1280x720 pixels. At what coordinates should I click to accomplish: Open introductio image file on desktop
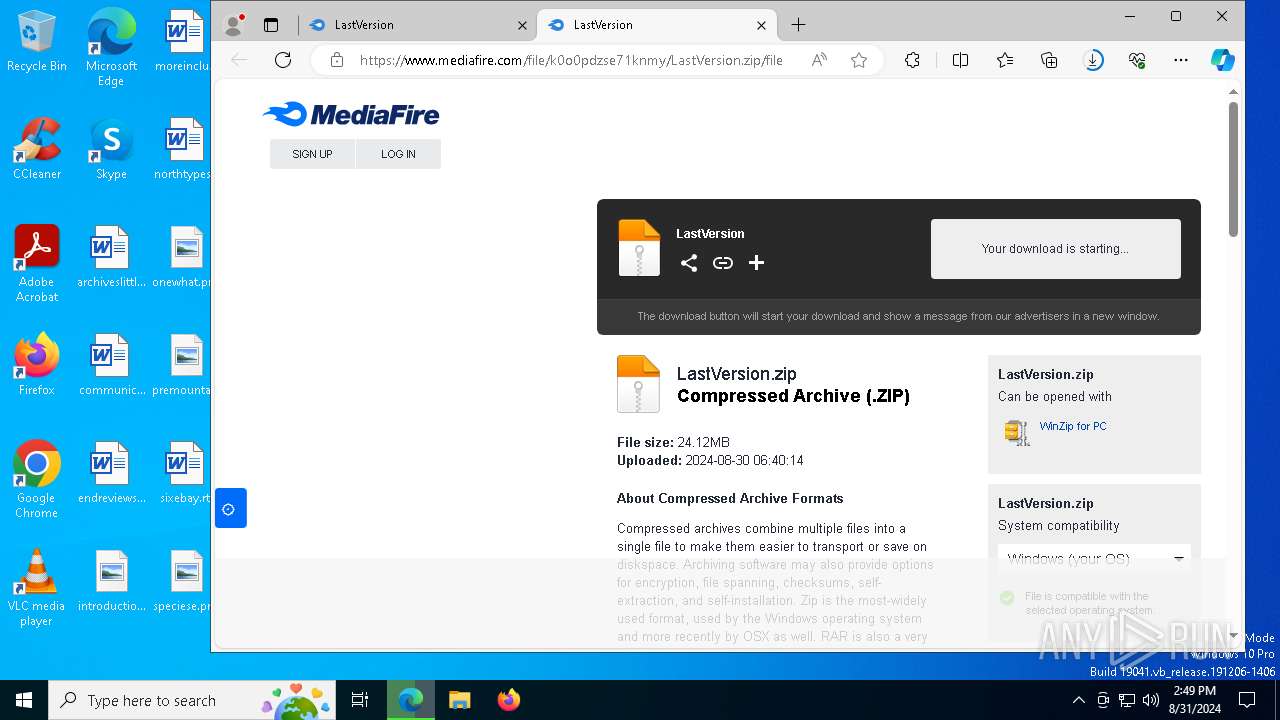[111, 580]
